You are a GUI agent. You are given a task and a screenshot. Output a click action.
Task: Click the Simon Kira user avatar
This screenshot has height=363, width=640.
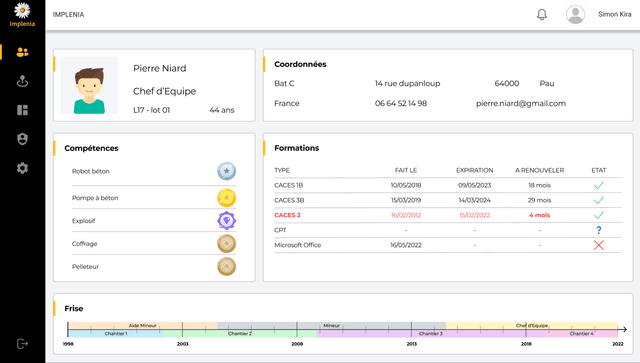[575, 15]
